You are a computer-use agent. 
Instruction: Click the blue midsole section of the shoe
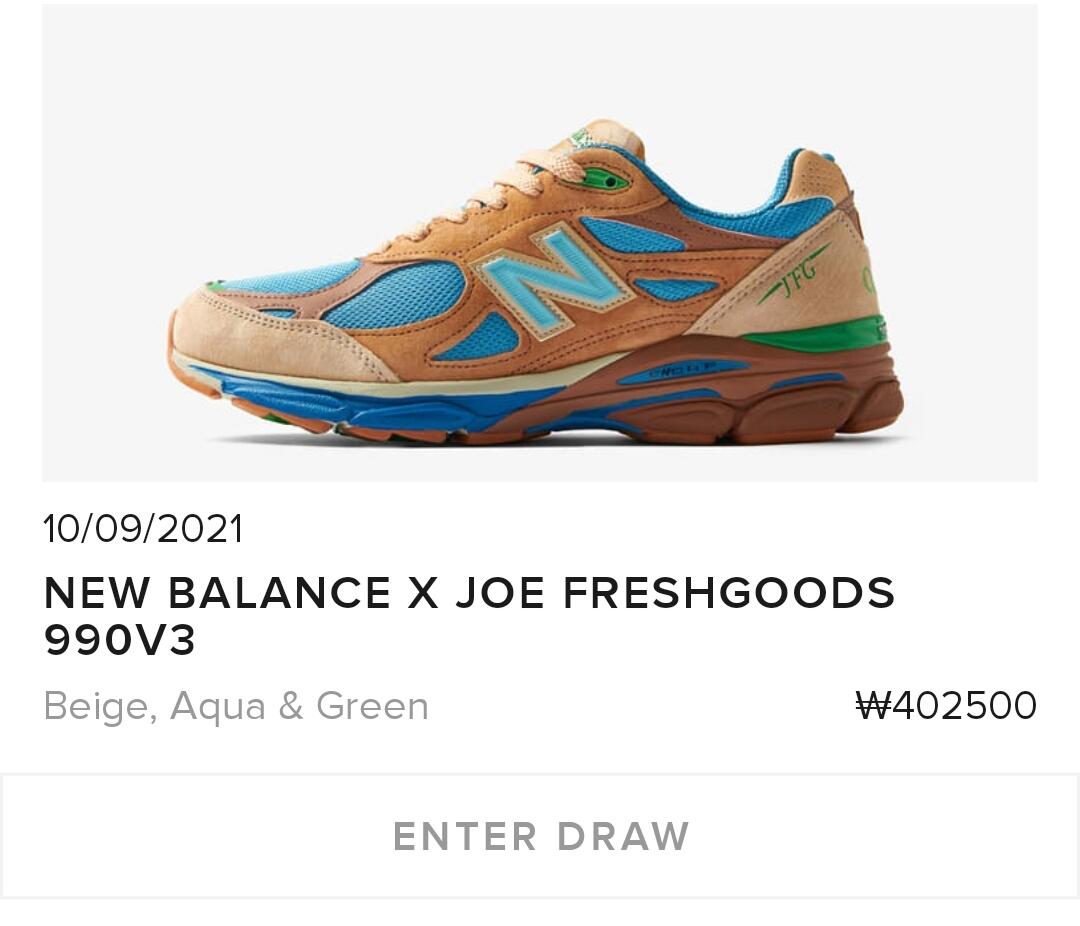(386, 404)
